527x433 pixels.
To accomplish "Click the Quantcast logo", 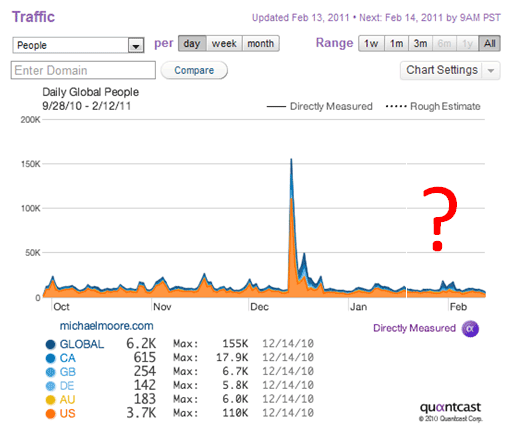I will [x=450, y=407].
